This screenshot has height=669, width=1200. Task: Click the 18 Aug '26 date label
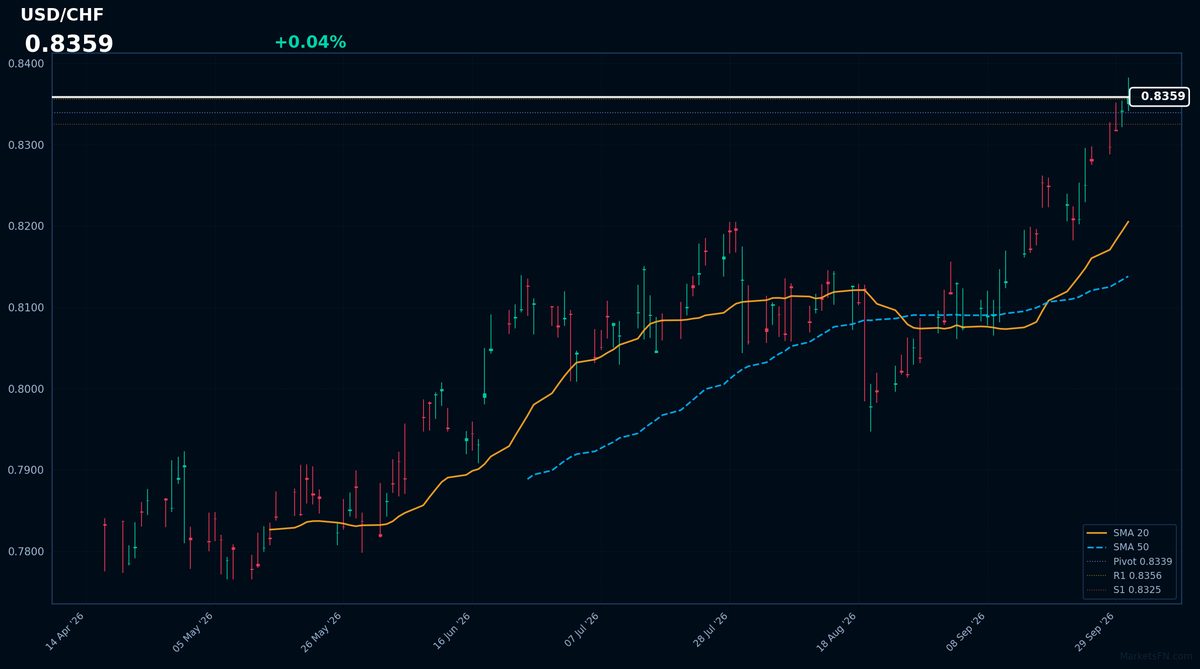(837, 632)
